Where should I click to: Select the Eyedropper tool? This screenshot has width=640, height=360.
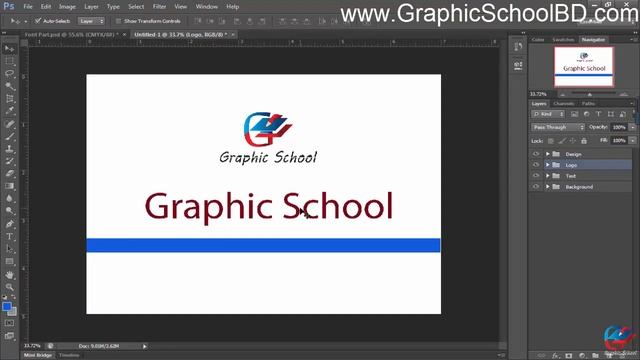(9, 111)
